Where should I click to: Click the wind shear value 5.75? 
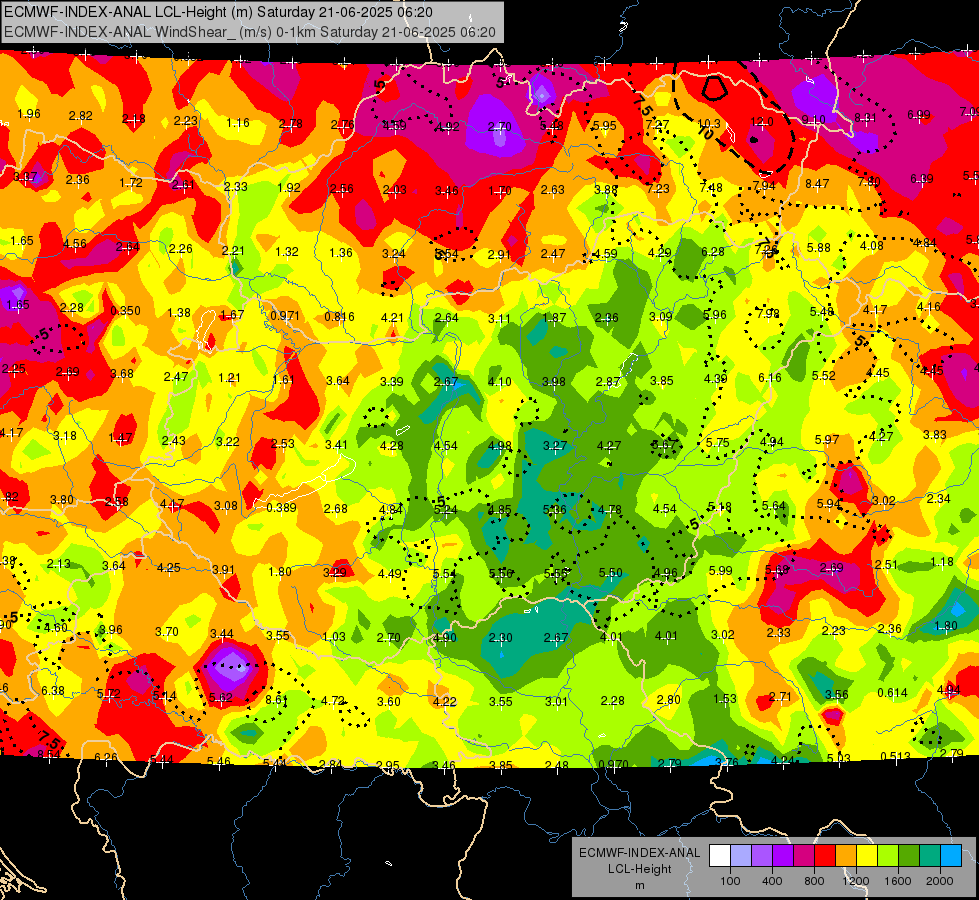click(x=717, y=442)
